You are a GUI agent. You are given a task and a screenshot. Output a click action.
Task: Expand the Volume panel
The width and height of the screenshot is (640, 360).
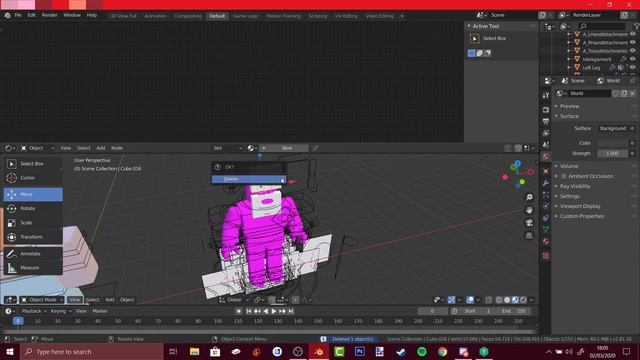click(569, 166)
